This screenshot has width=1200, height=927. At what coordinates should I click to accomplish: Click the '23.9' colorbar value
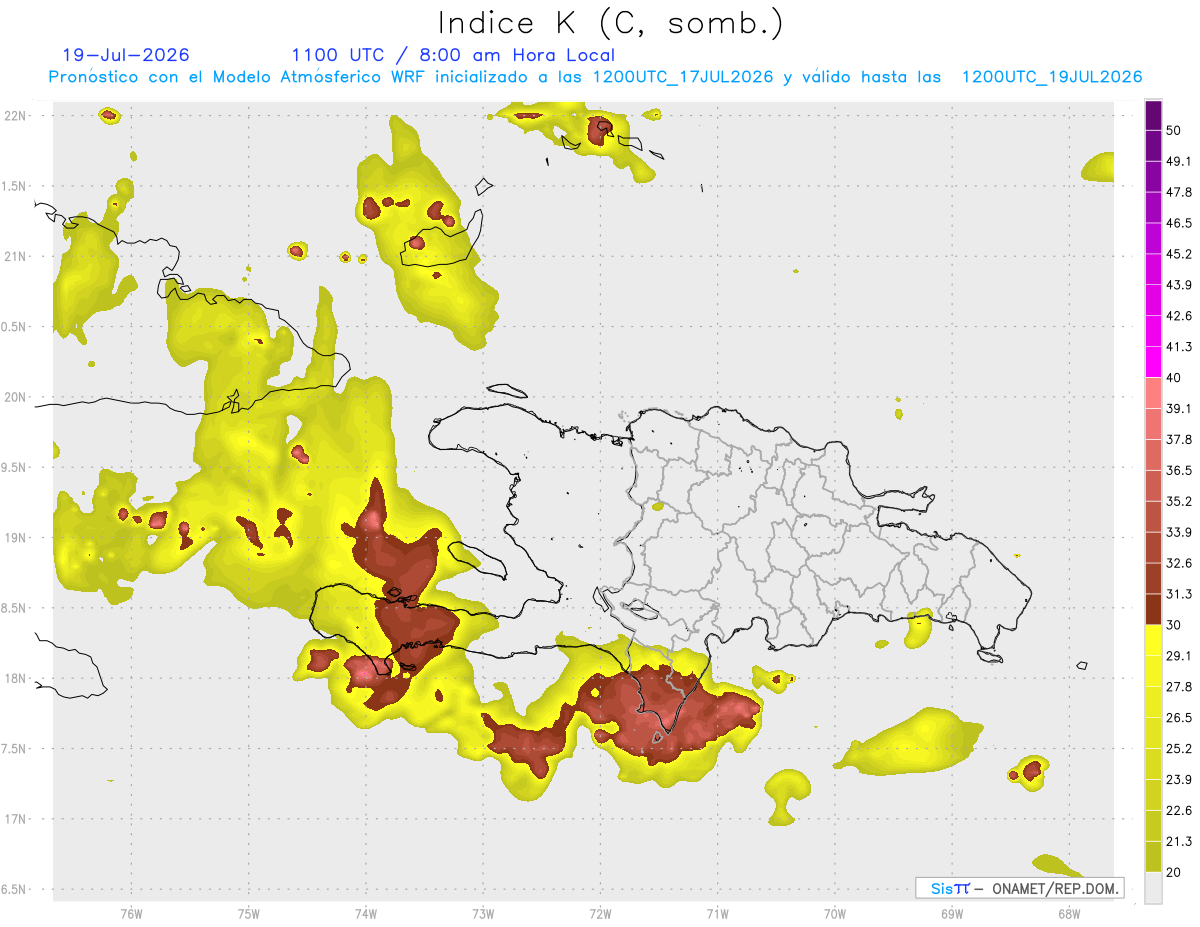1179,780
